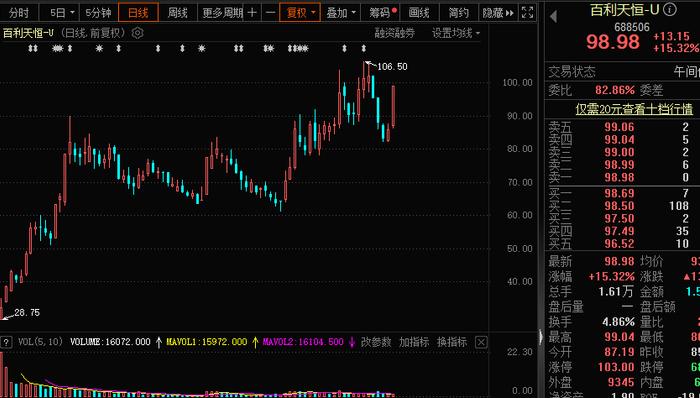This screenshot has width=700, height=398.
Task: Open chart settings gear next to 前复权
Action: (138, 33)
